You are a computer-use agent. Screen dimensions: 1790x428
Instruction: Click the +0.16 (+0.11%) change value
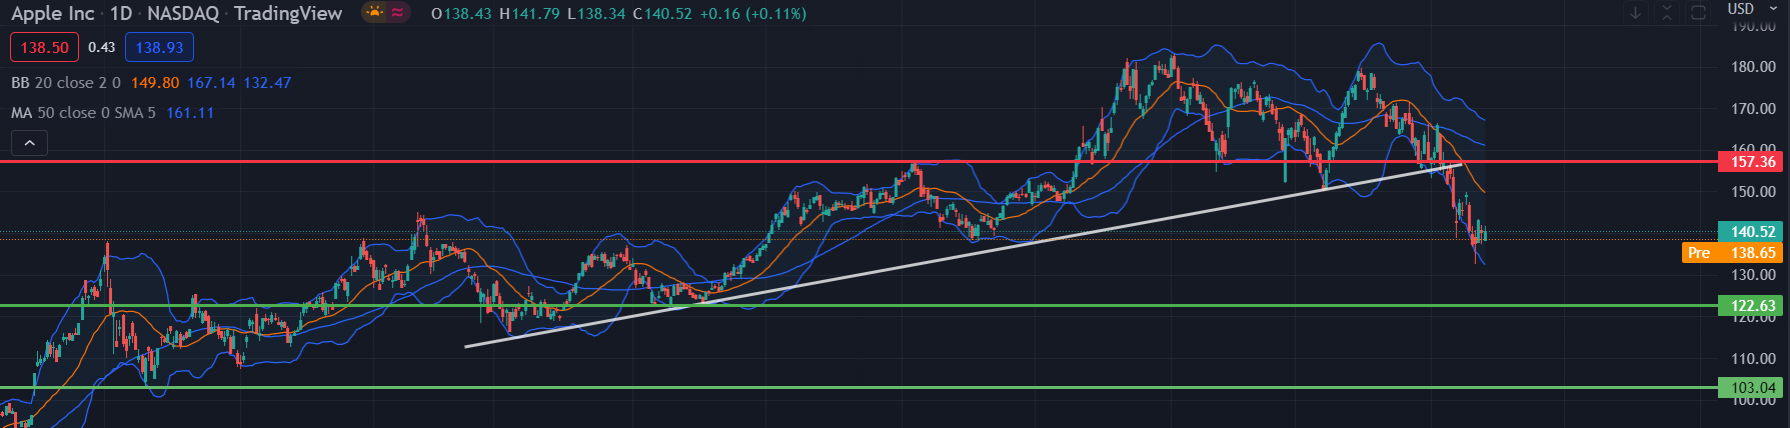tap(753, 14)
